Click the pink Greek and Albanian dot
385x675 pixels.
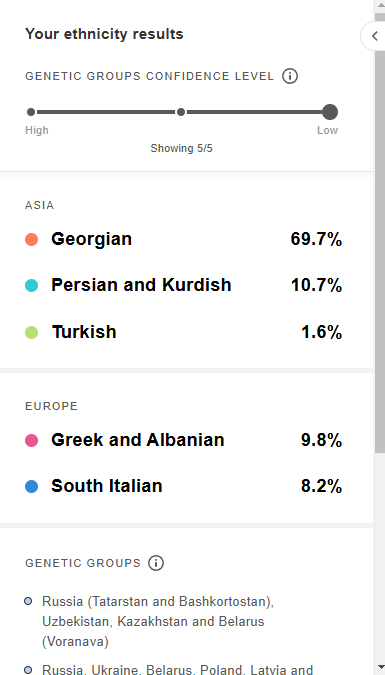[31, 440]
